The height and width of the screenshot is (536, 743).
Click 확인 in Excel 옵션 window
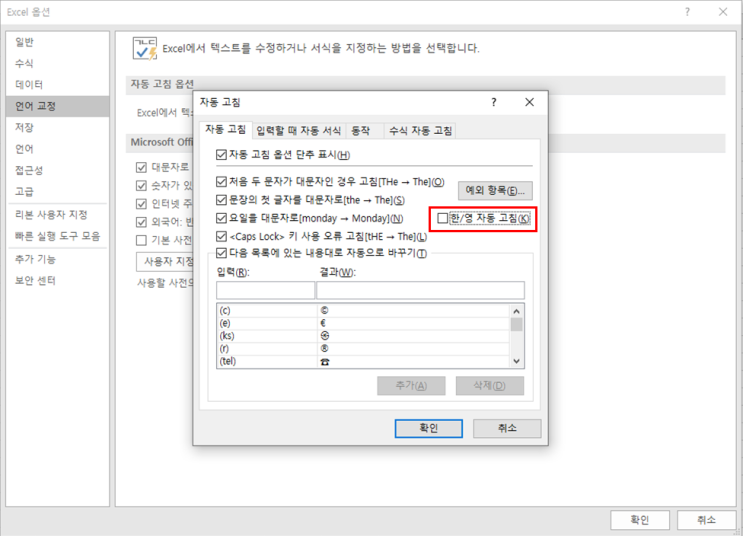click(640, 520)
